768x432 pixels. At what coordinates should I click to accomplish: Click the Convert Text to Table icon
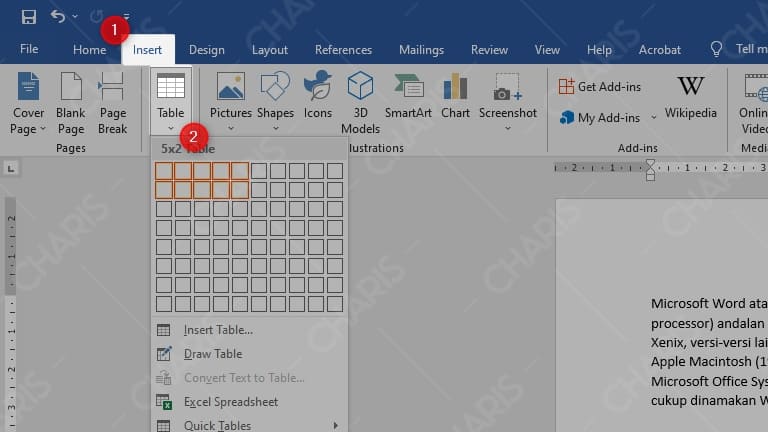pyautogui.click(x=164, y=378)
